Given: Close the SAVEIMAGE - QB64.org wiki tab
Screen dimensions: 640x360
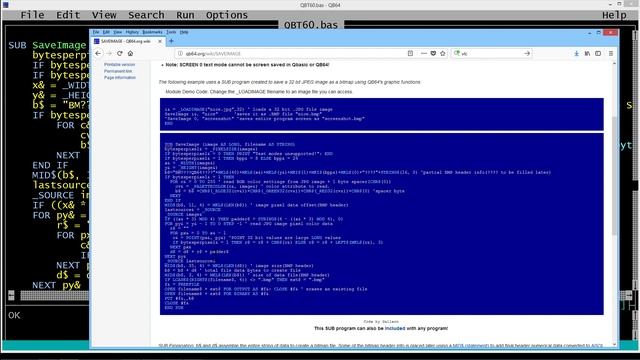Looking at the screenshot, I should point(160,41).
